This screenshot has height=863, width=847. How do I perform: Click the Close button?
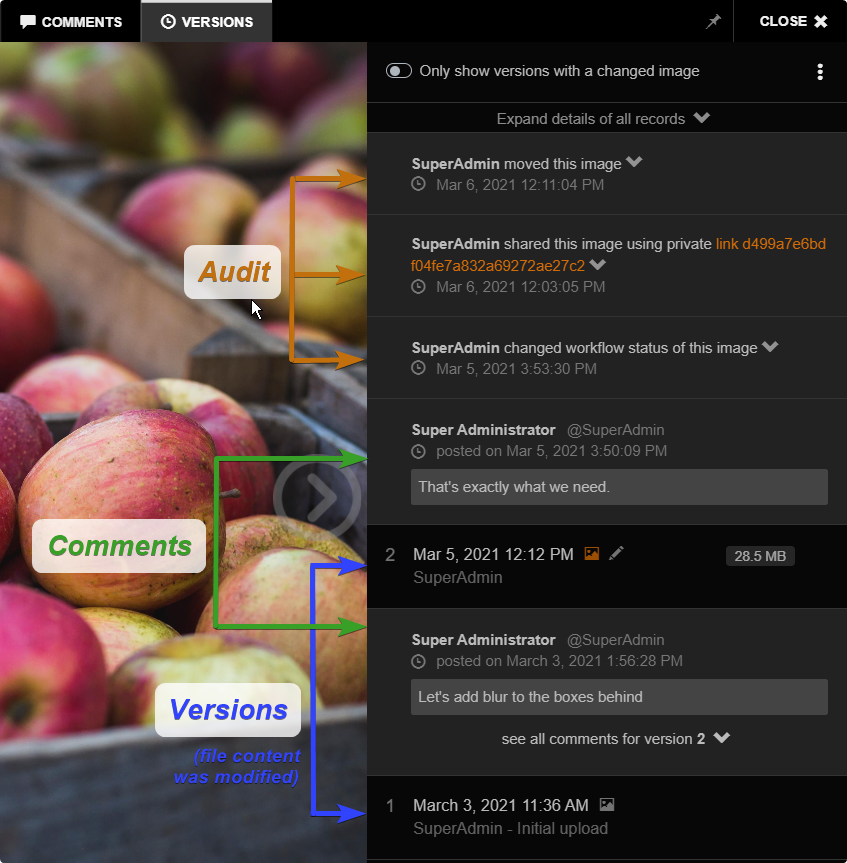point(793,21)
